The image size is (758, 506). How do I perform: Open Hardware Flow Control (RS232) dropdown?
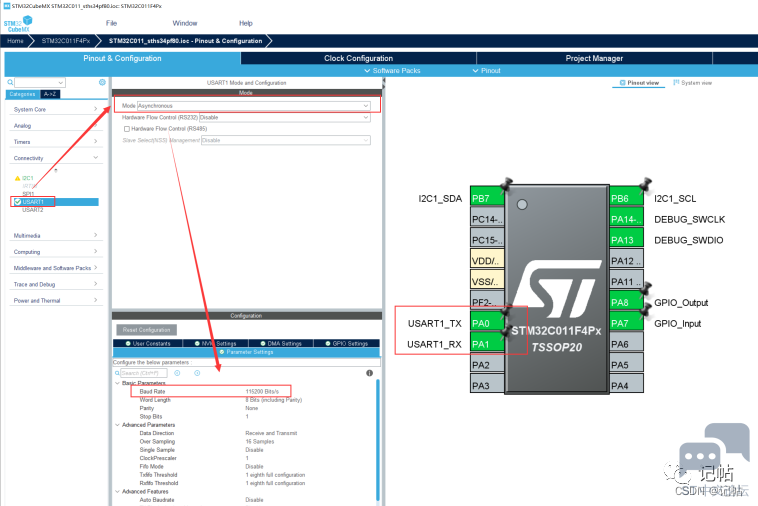point(285,117)
